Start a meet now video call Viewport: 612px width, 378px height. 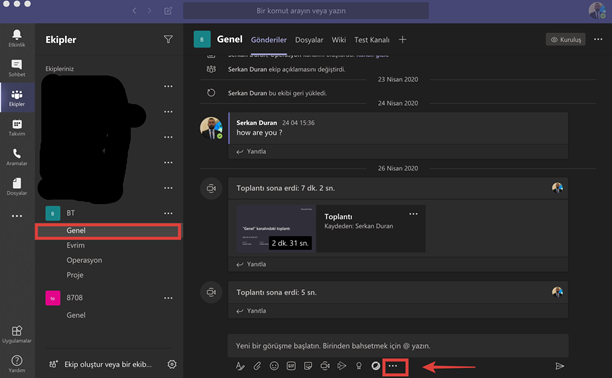[325, 366]
